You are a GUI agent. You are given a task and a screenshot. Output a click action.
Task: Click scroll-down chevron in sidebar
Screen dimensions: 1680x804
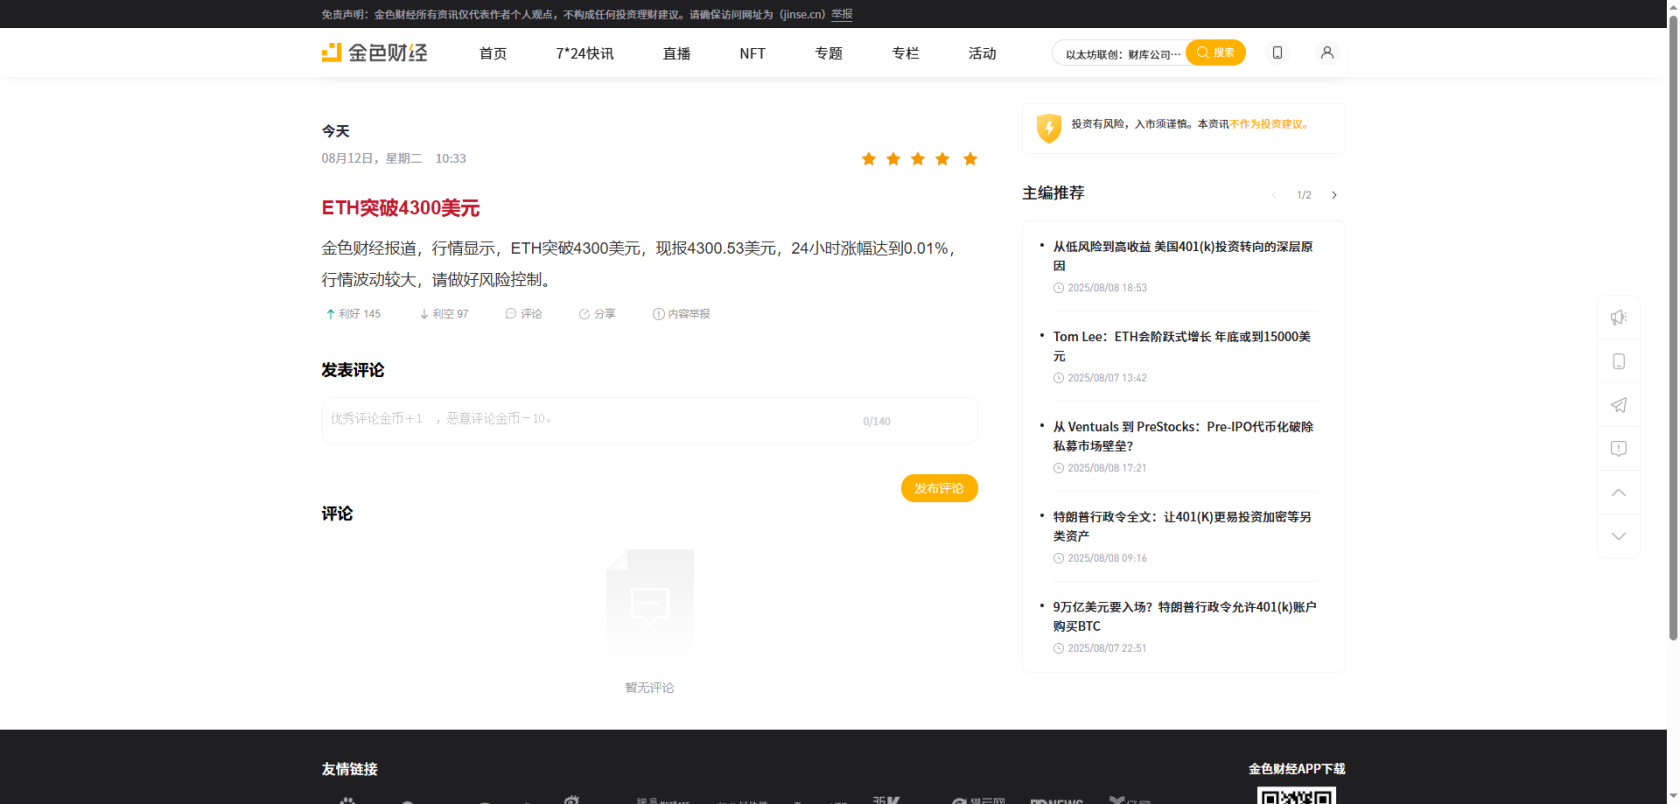tap(1618, 537)
